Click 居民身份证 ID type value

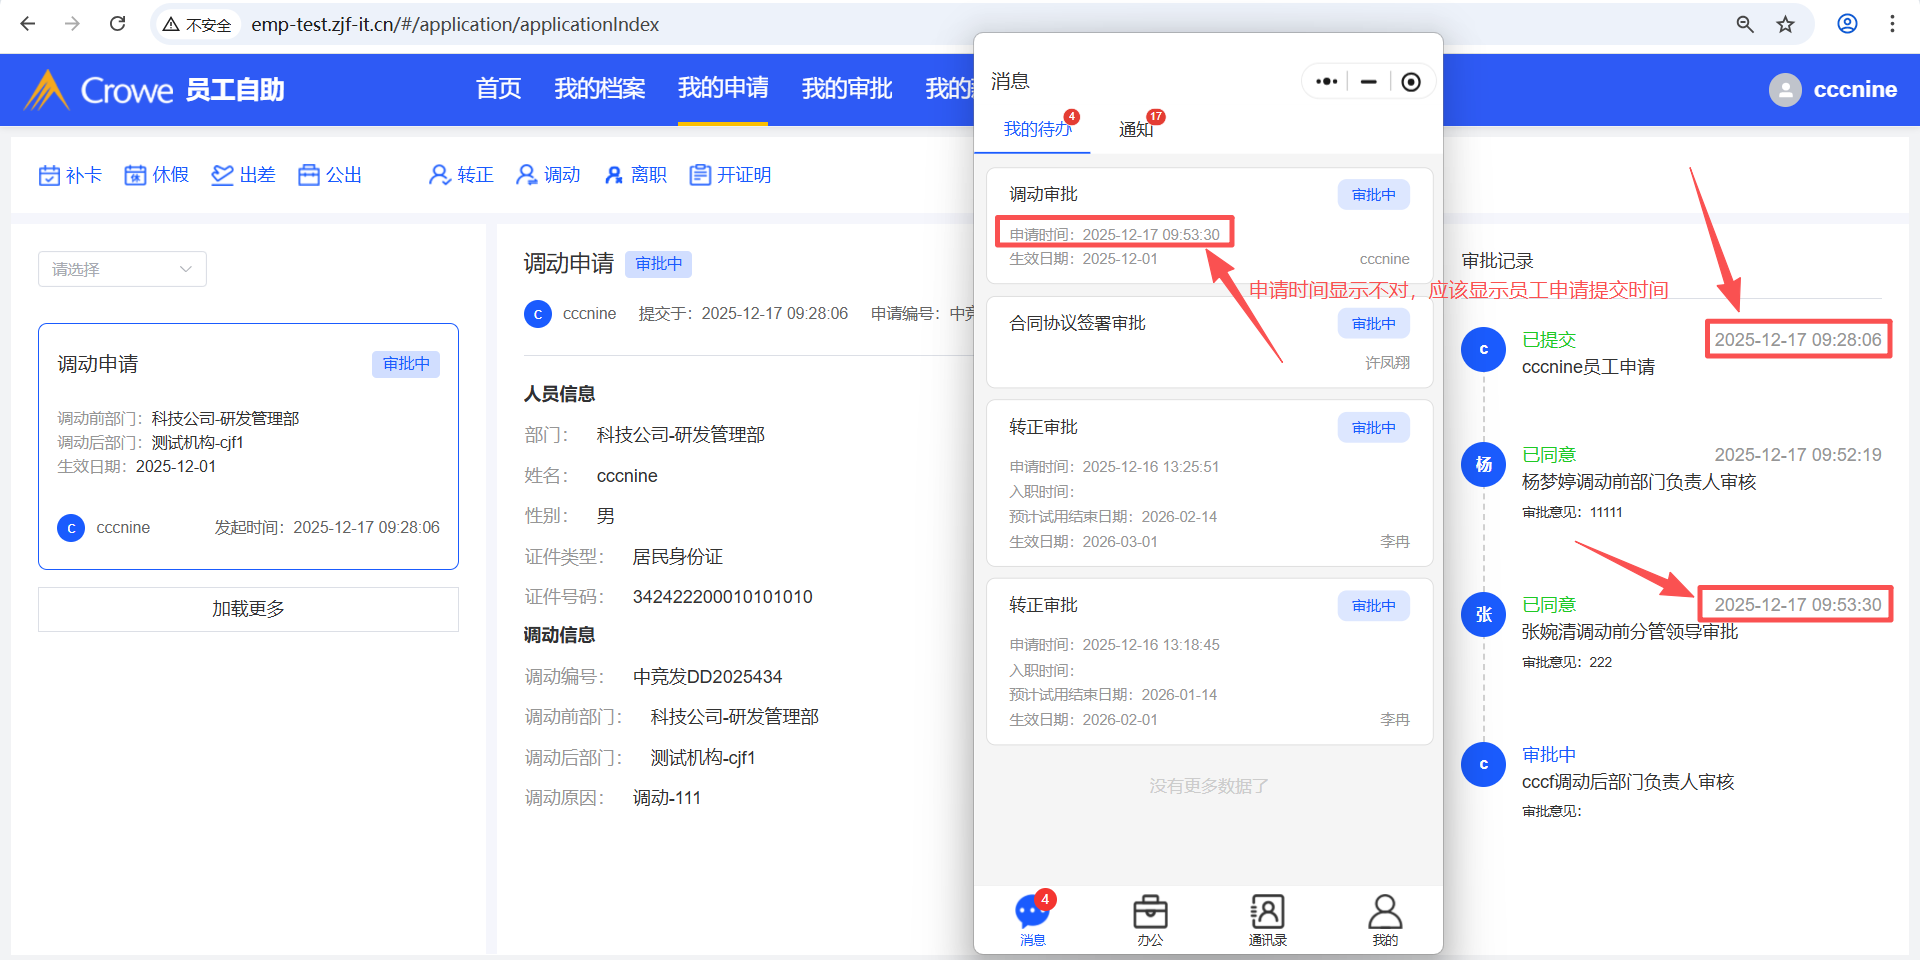(677, 557)
